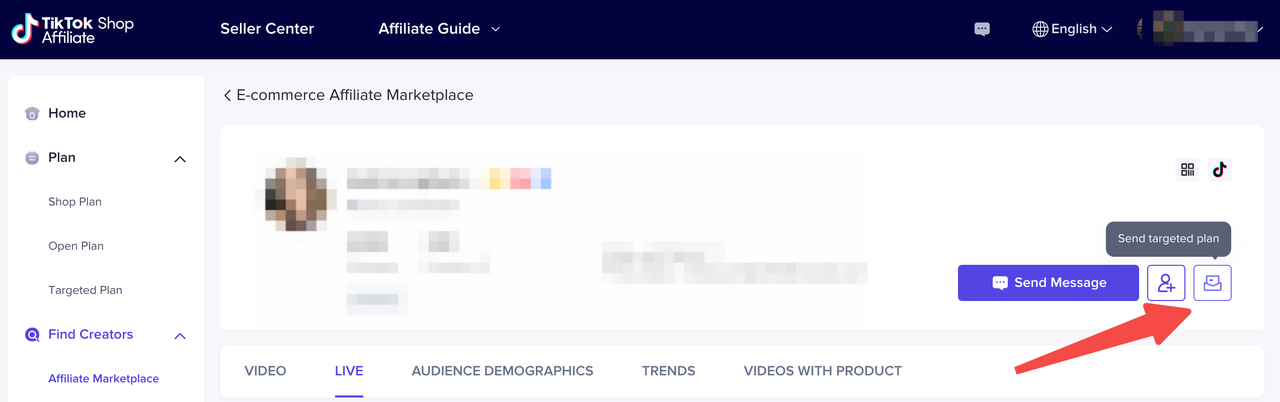Click the Send targeted plan icon
Viewport: 1280px width, 402px height.
[x=1212, y=283]
